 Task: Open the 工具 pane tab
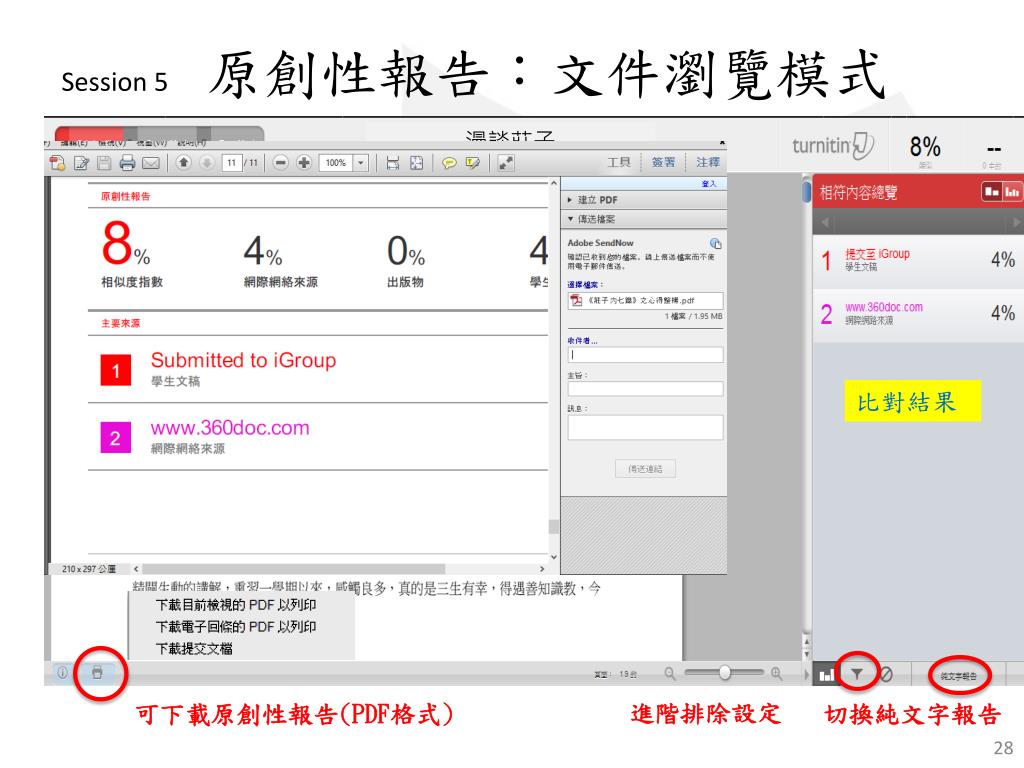[618, 162]
